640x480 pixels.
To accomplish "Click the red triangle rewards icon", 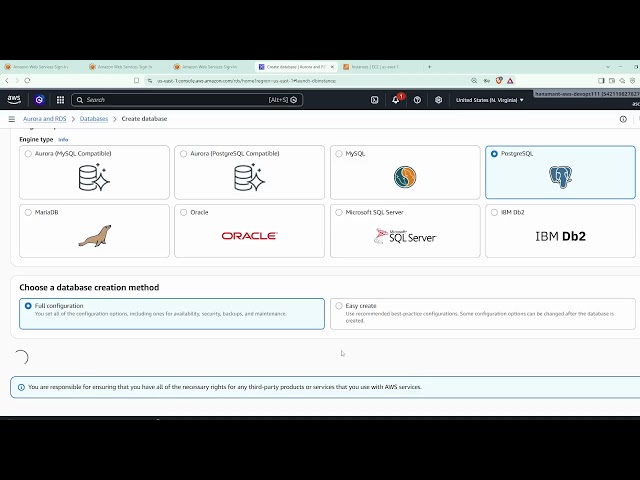I will [510, 81].
